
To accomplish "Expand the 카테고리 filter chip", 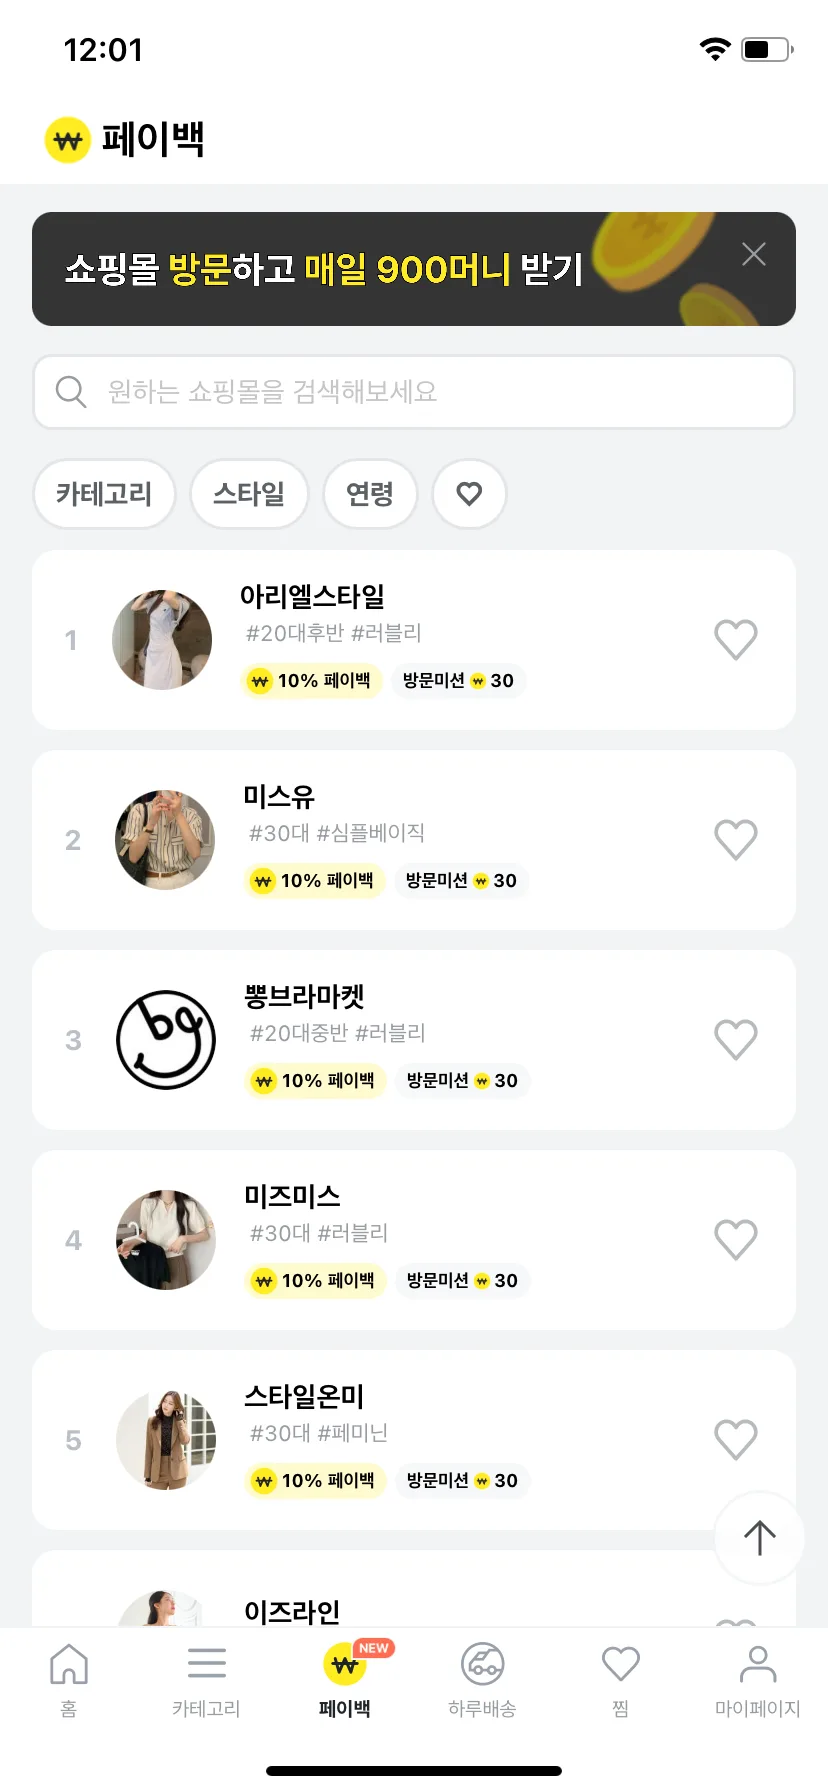I will (104, 494).
